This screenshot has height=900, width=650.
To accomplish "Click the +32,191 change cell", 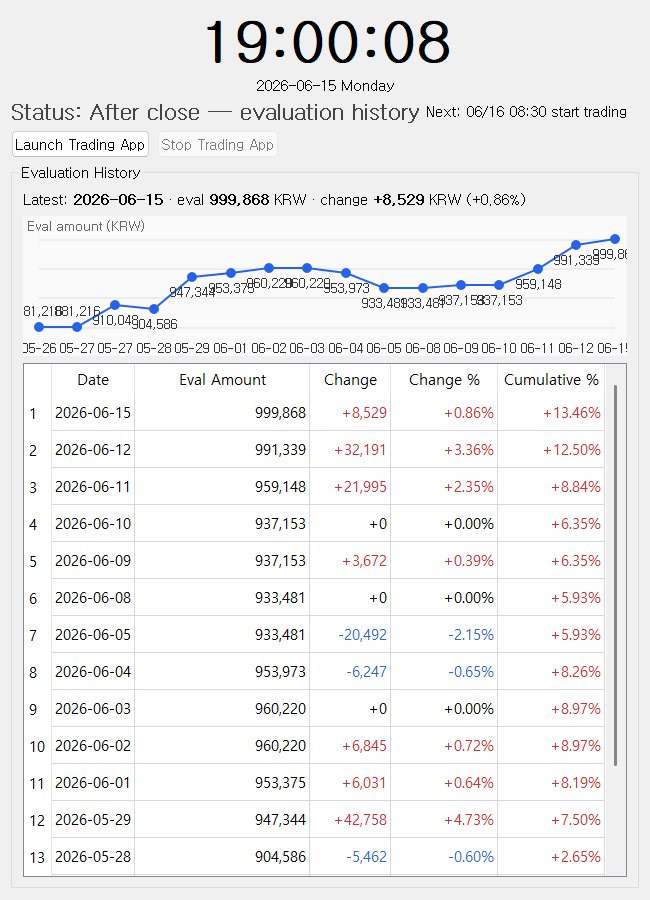I will (350, 449).
